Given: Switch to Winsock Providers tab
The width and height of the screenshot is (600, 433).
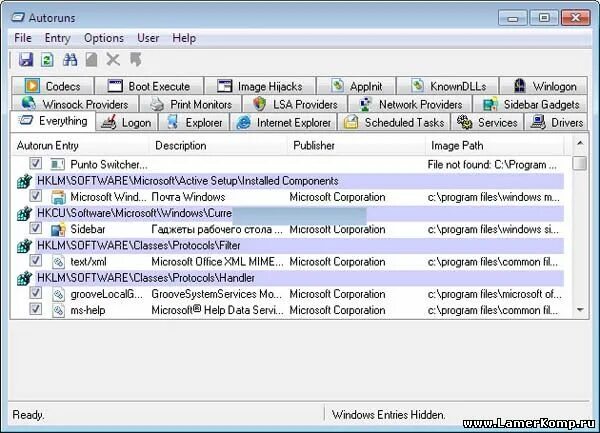Looking at the screenshot, I should tap(75, 104).
